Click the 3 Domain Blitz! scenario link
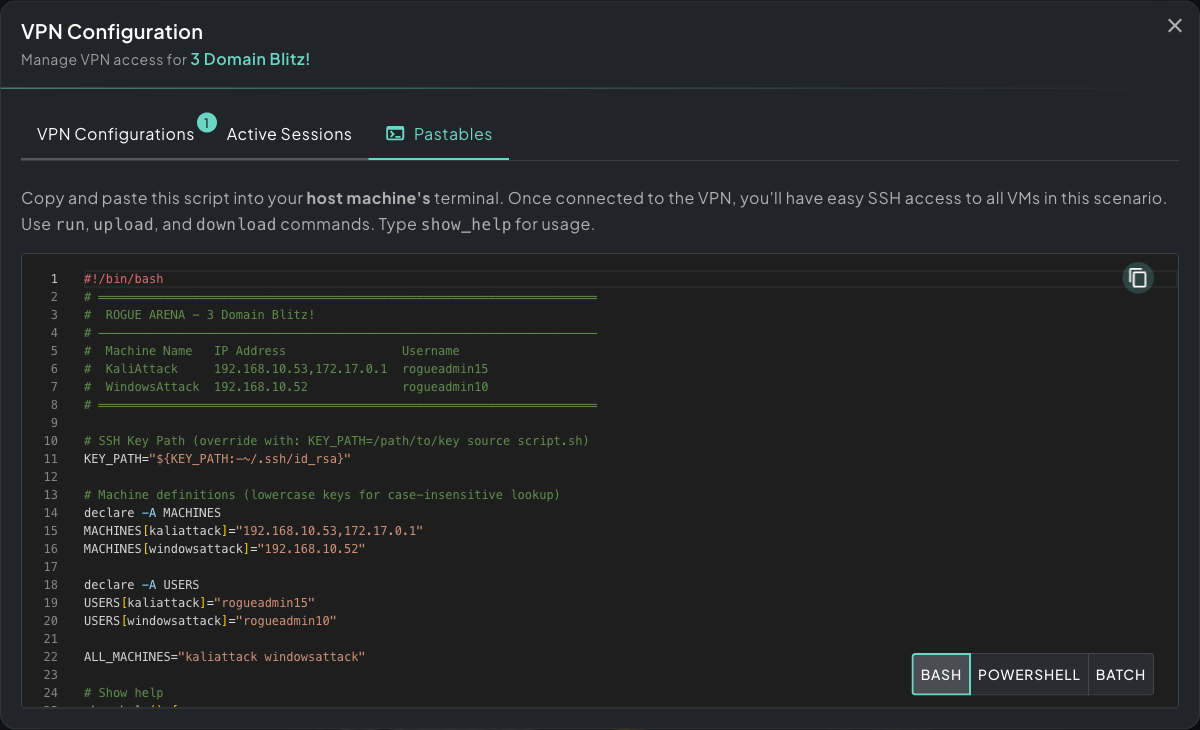1200x730 pixels. point(250,60)
